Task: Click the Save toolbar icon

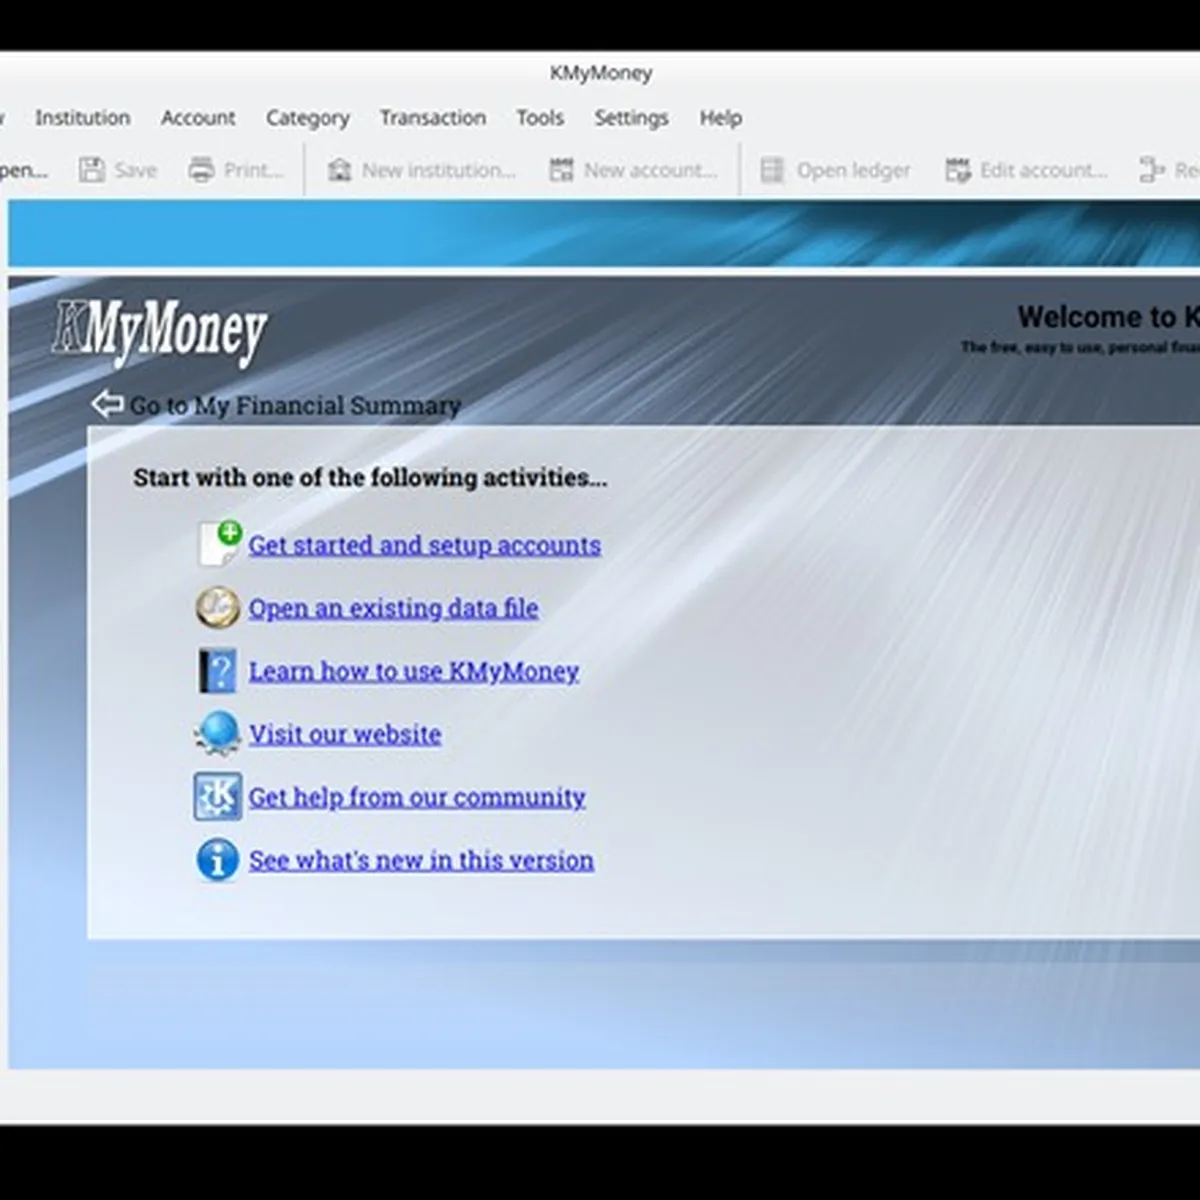Action: (x=92, y=170)
